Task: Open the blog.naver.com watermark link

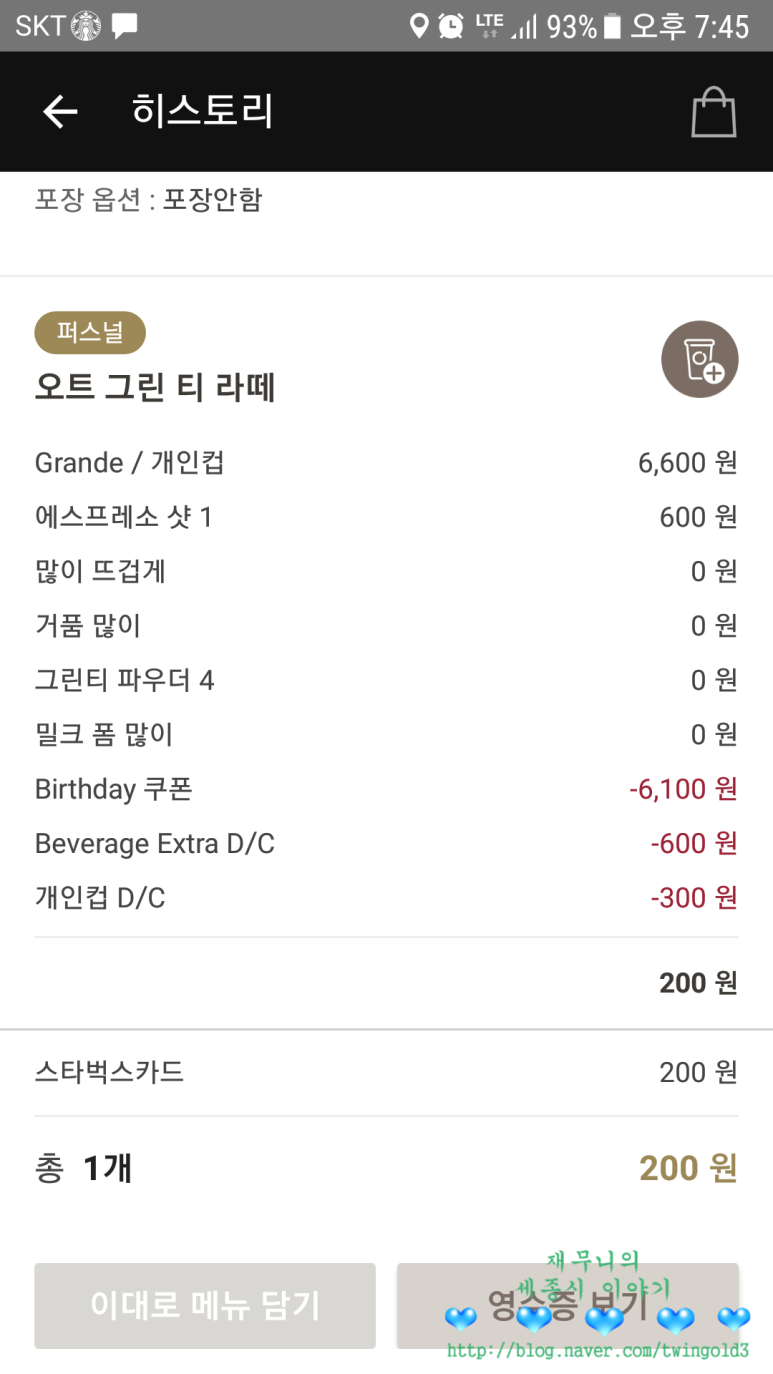Action: pyautogui.click(x=597, y=1351)
